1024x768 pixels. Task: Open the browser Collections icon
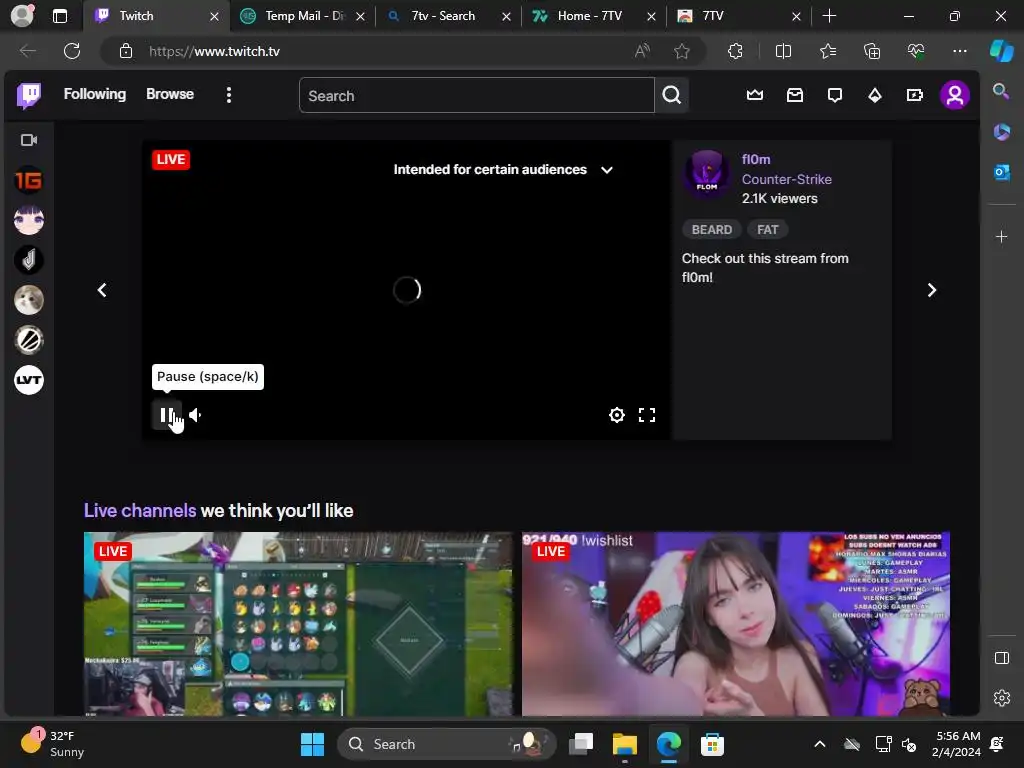[872, 51]
